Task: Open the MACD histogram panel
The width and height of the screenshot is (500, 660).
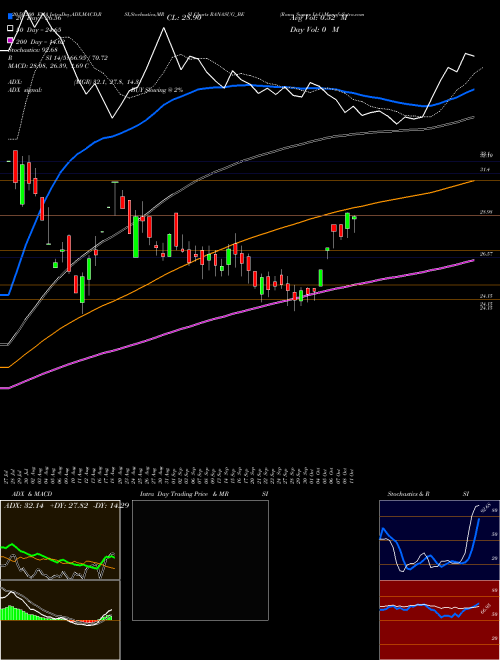Action: coord(60,620)
